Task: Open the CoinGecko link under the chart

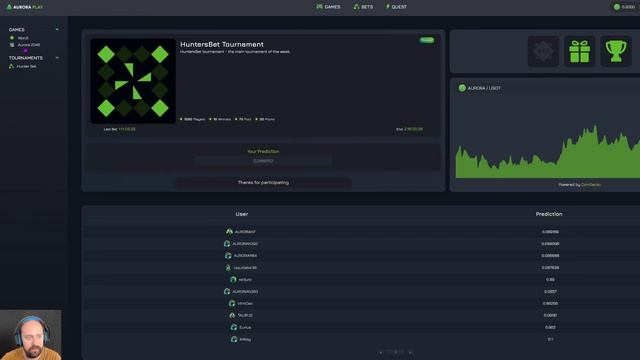Action: pyautogui.click(x=591, y=185)
